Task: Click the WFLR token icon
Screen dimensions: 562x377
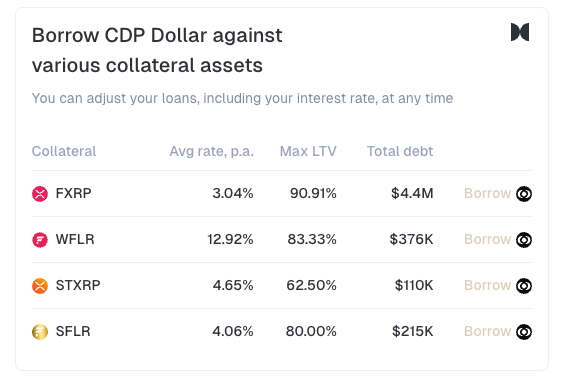Action: pyautogui.click(x=40, y=240)
